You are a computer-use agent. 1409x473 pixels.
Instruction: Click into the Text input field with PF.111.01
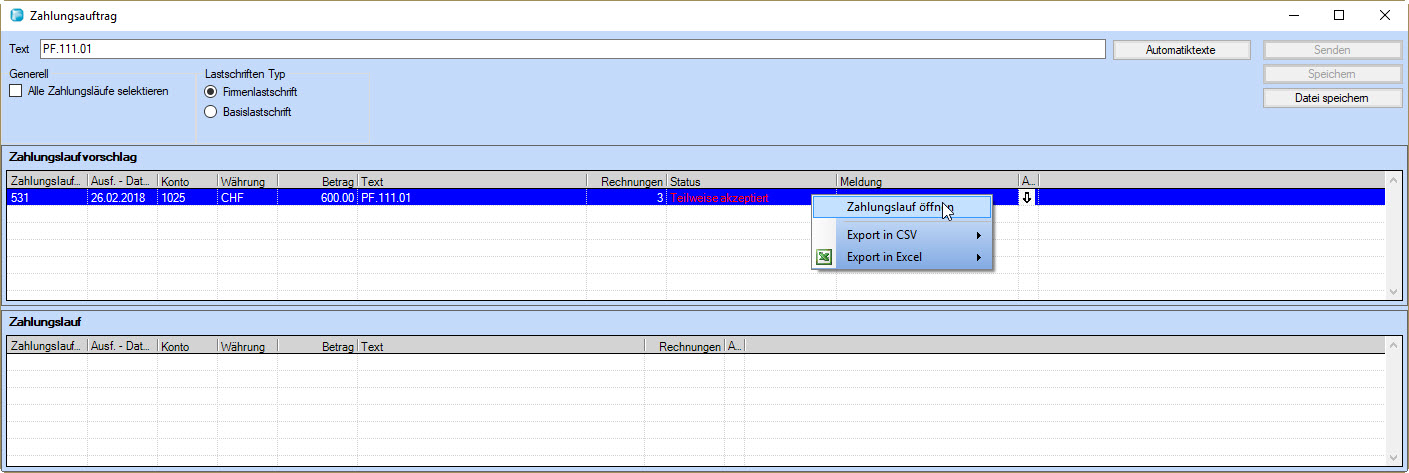point(572,49)
